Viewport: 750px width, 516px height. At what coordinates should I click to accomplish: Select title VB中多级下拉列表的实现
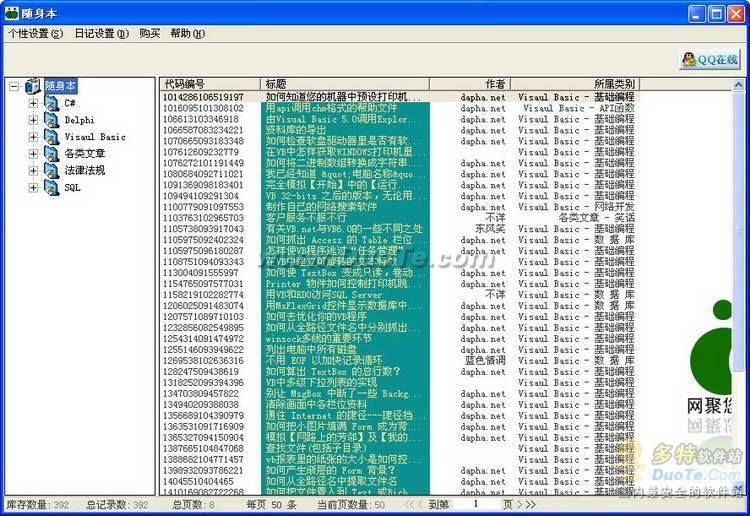point(321,383)
